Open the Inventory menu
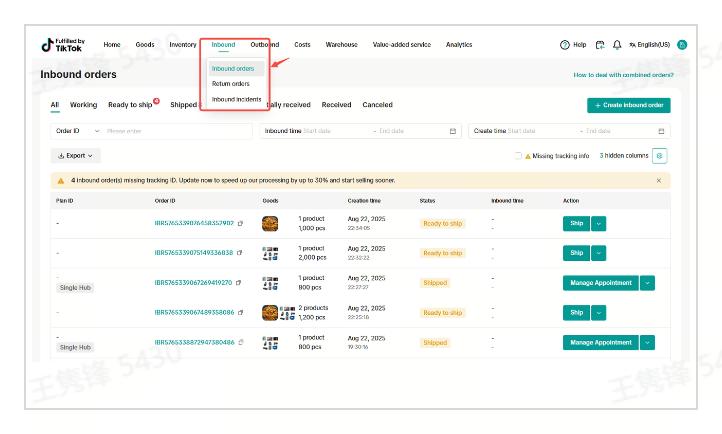 (x=183, y=45)
